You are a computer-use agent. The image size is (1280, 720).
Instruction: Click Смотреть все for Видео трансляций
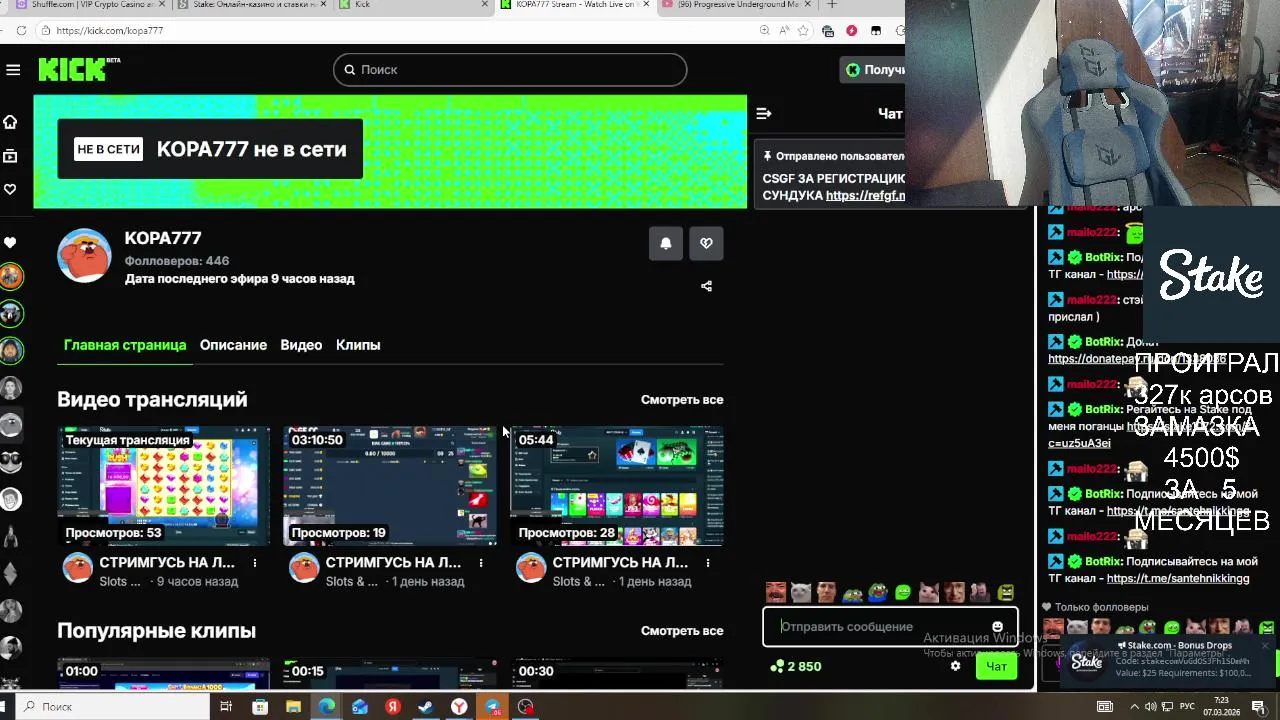click(x=682, y=399)
